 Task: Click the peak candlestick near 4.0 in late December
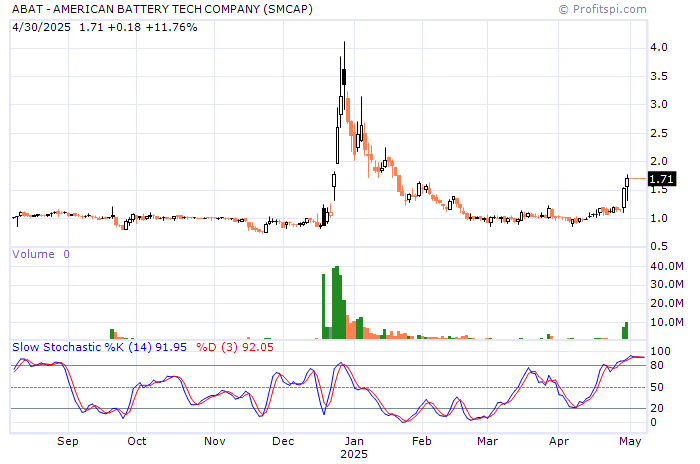click(x=344, y=76)
